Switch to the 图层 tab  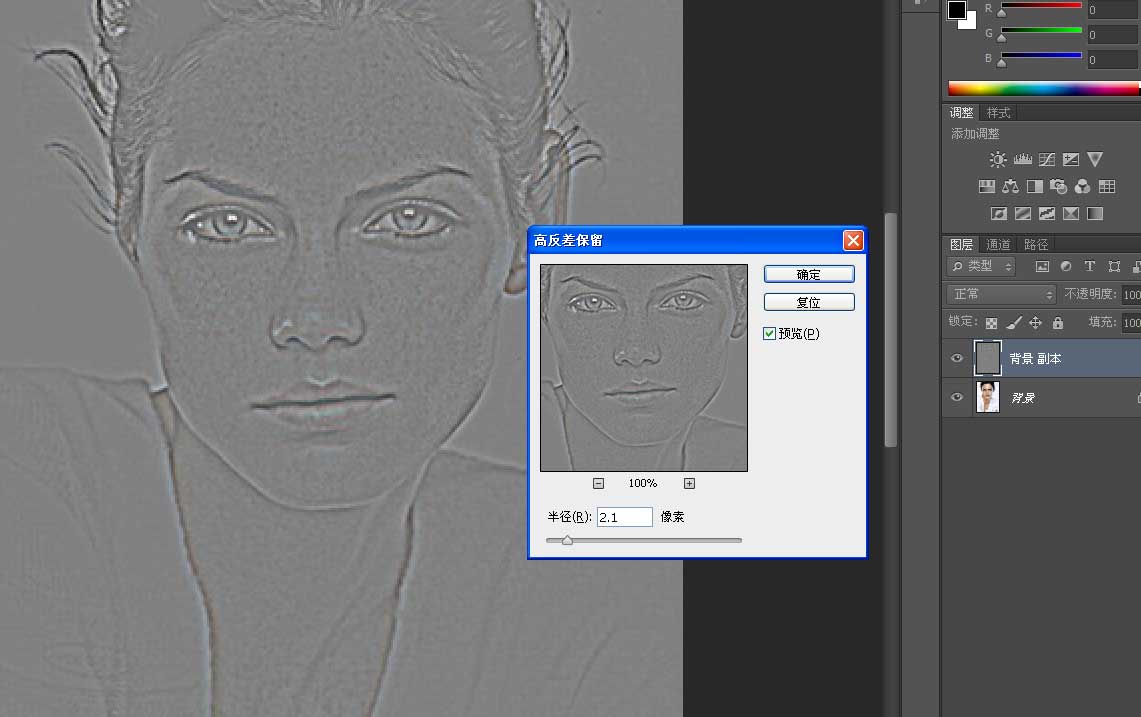961,245
